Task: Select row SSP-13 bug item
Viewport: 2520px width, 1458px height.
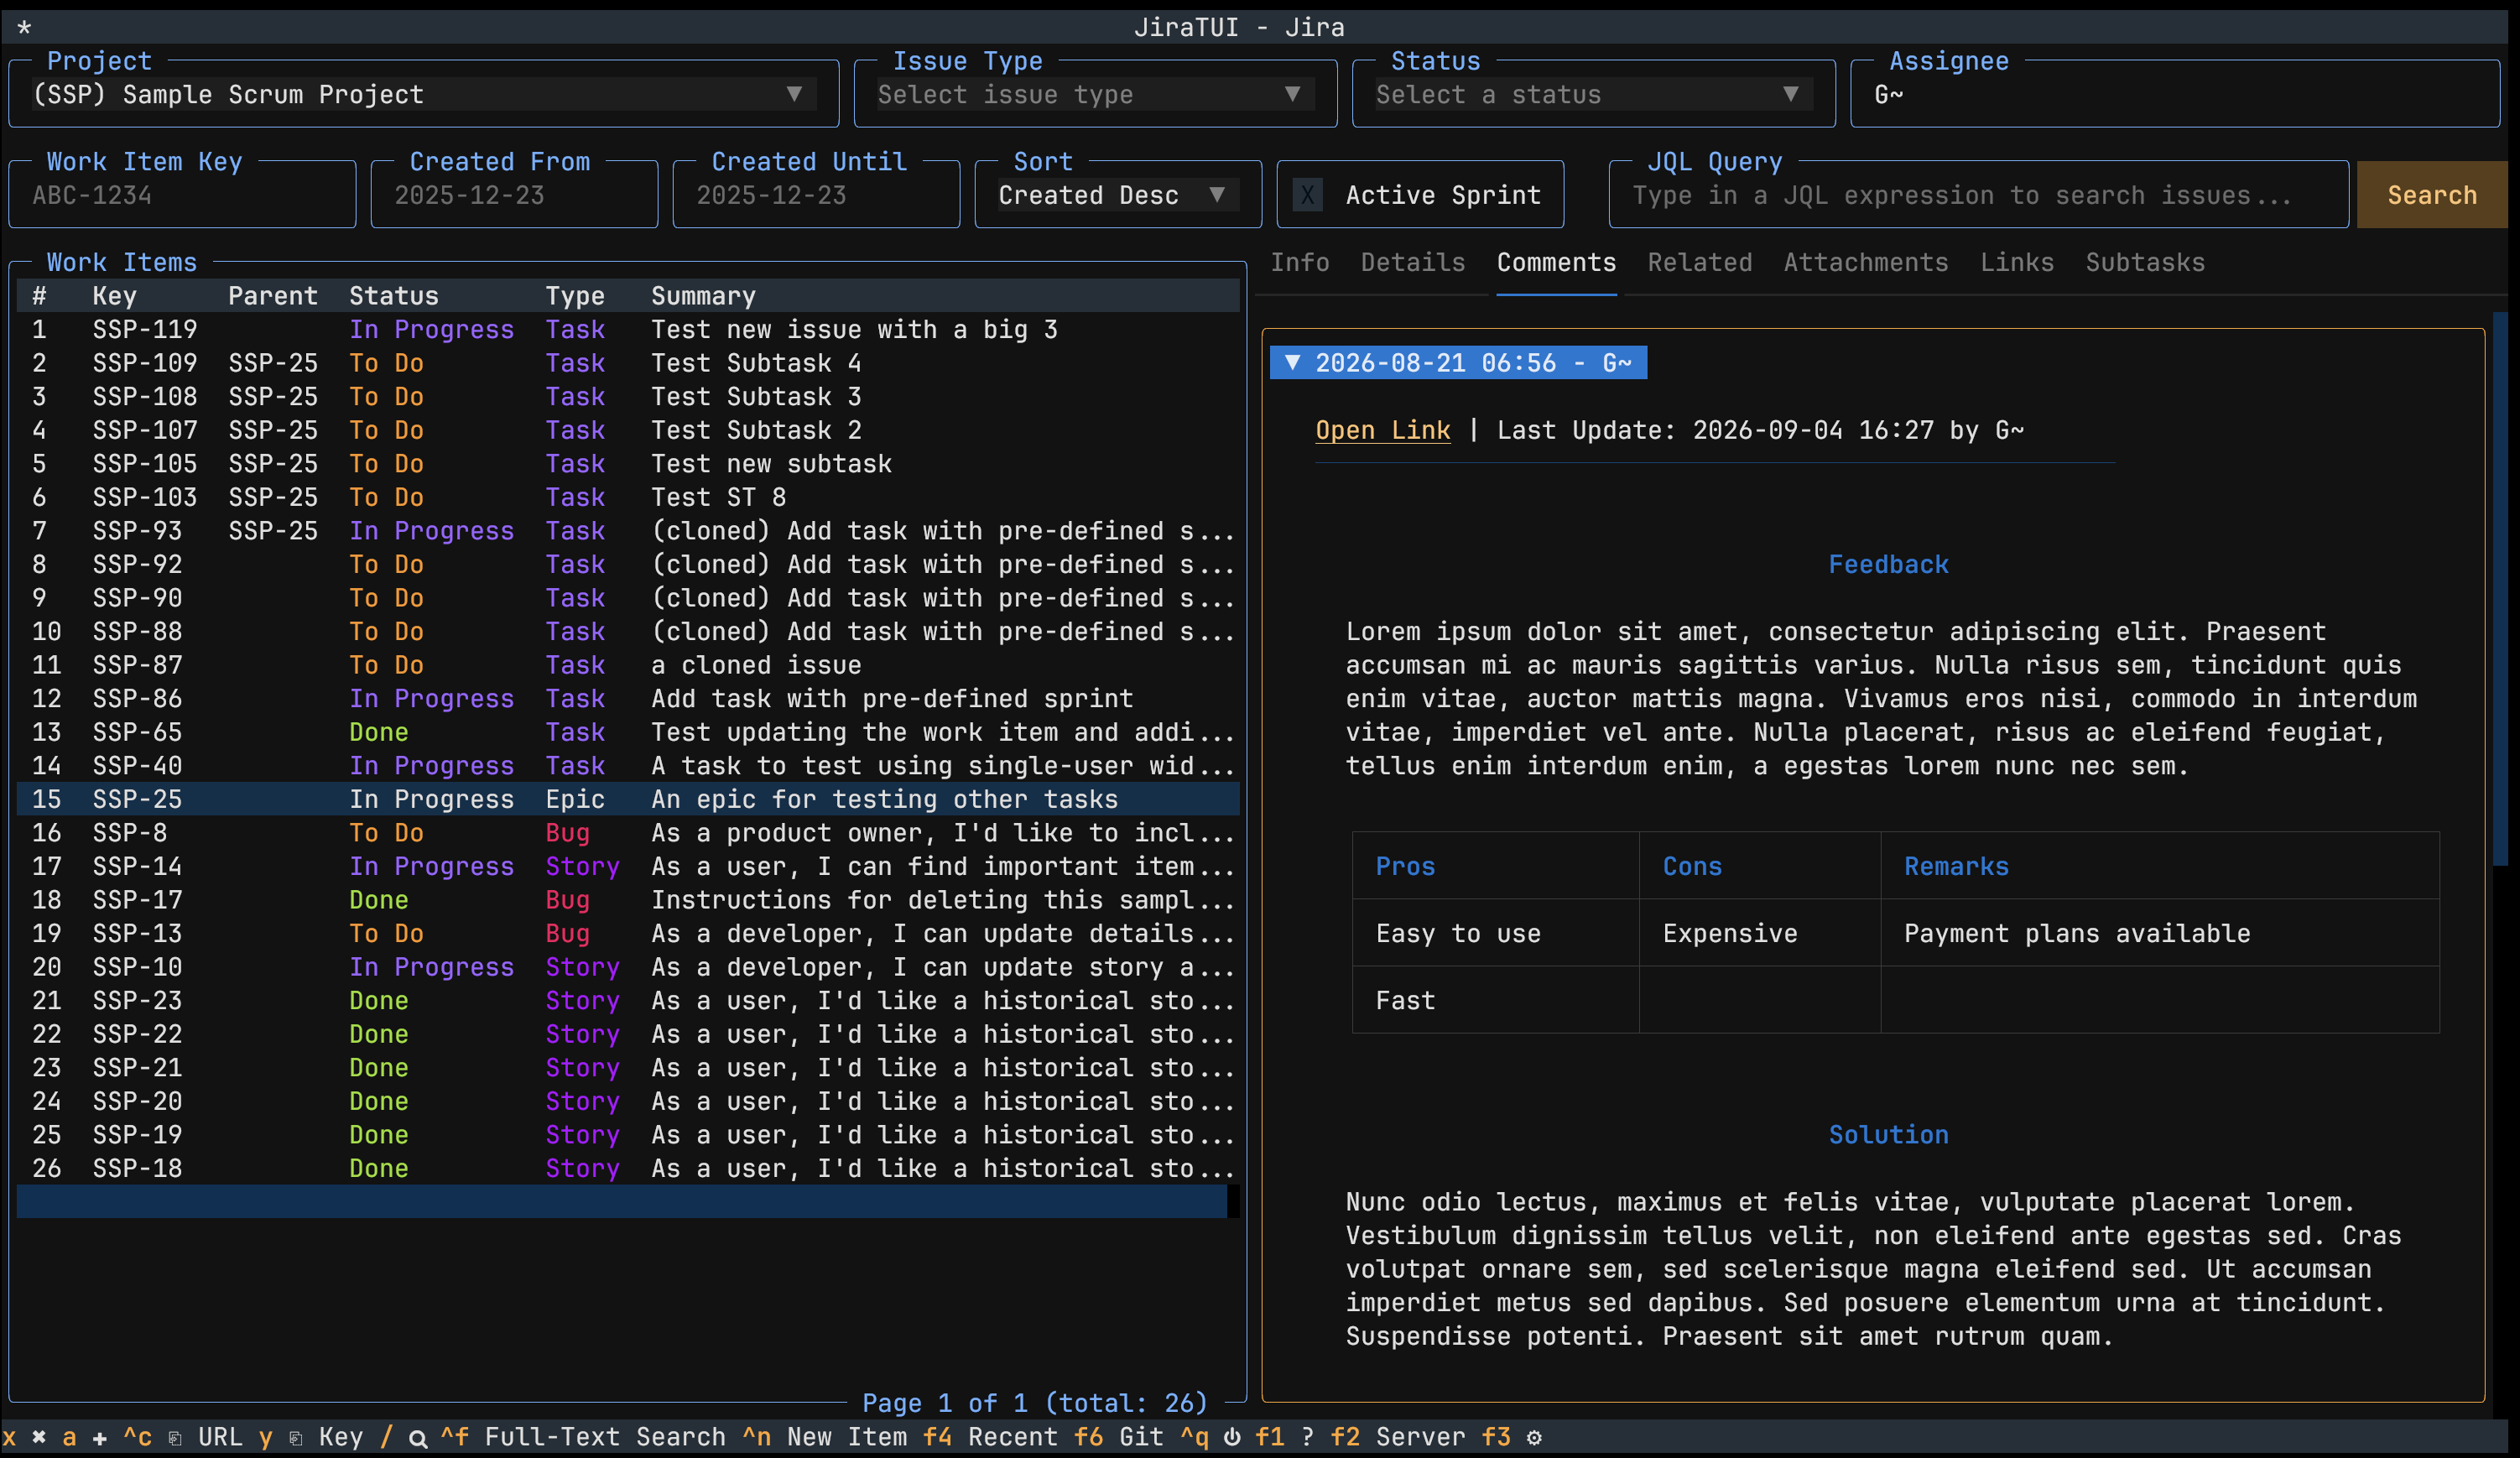Action: 628,933
